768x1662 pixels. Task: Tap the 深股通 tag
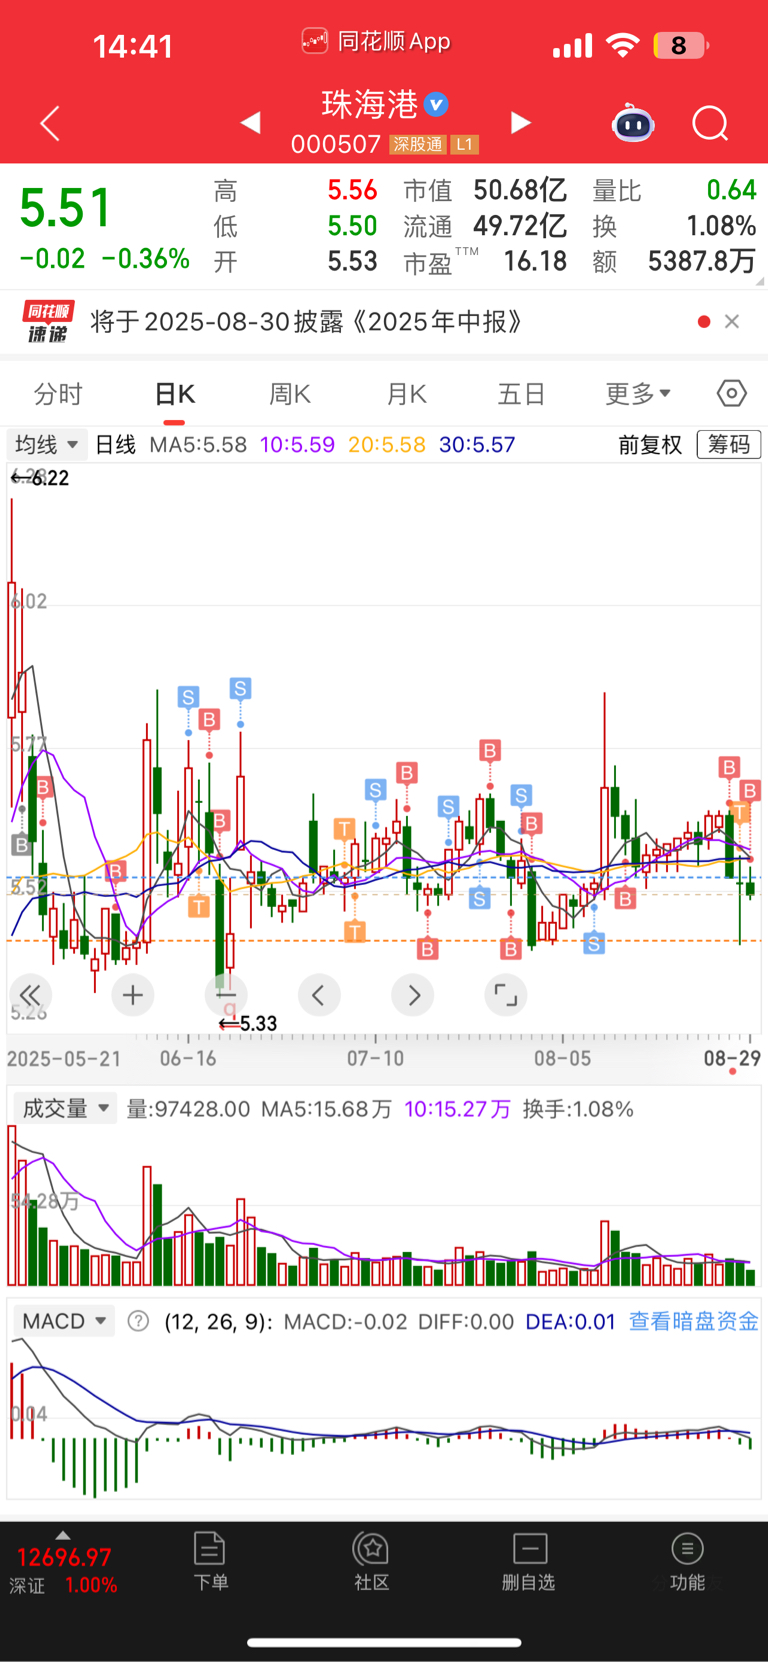pos(418,145)
